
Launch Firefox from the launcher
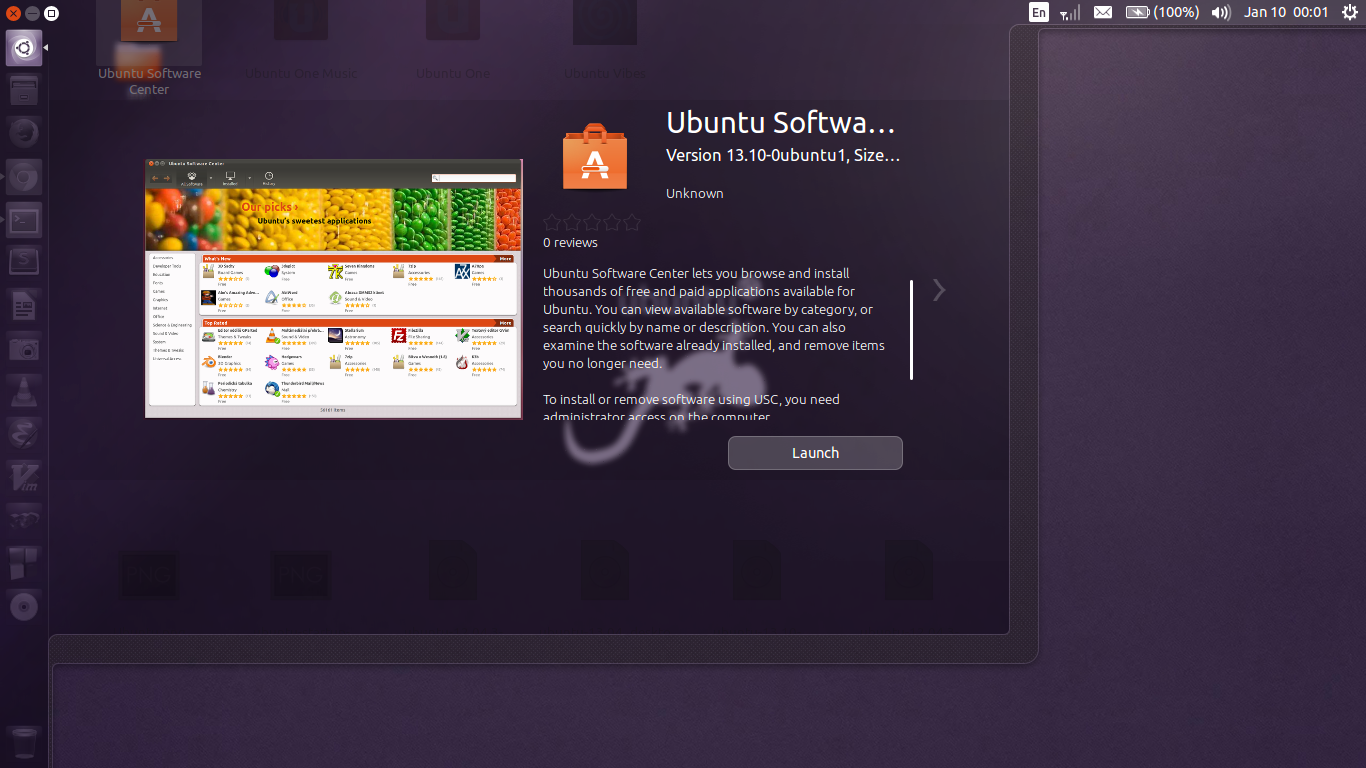24,134
